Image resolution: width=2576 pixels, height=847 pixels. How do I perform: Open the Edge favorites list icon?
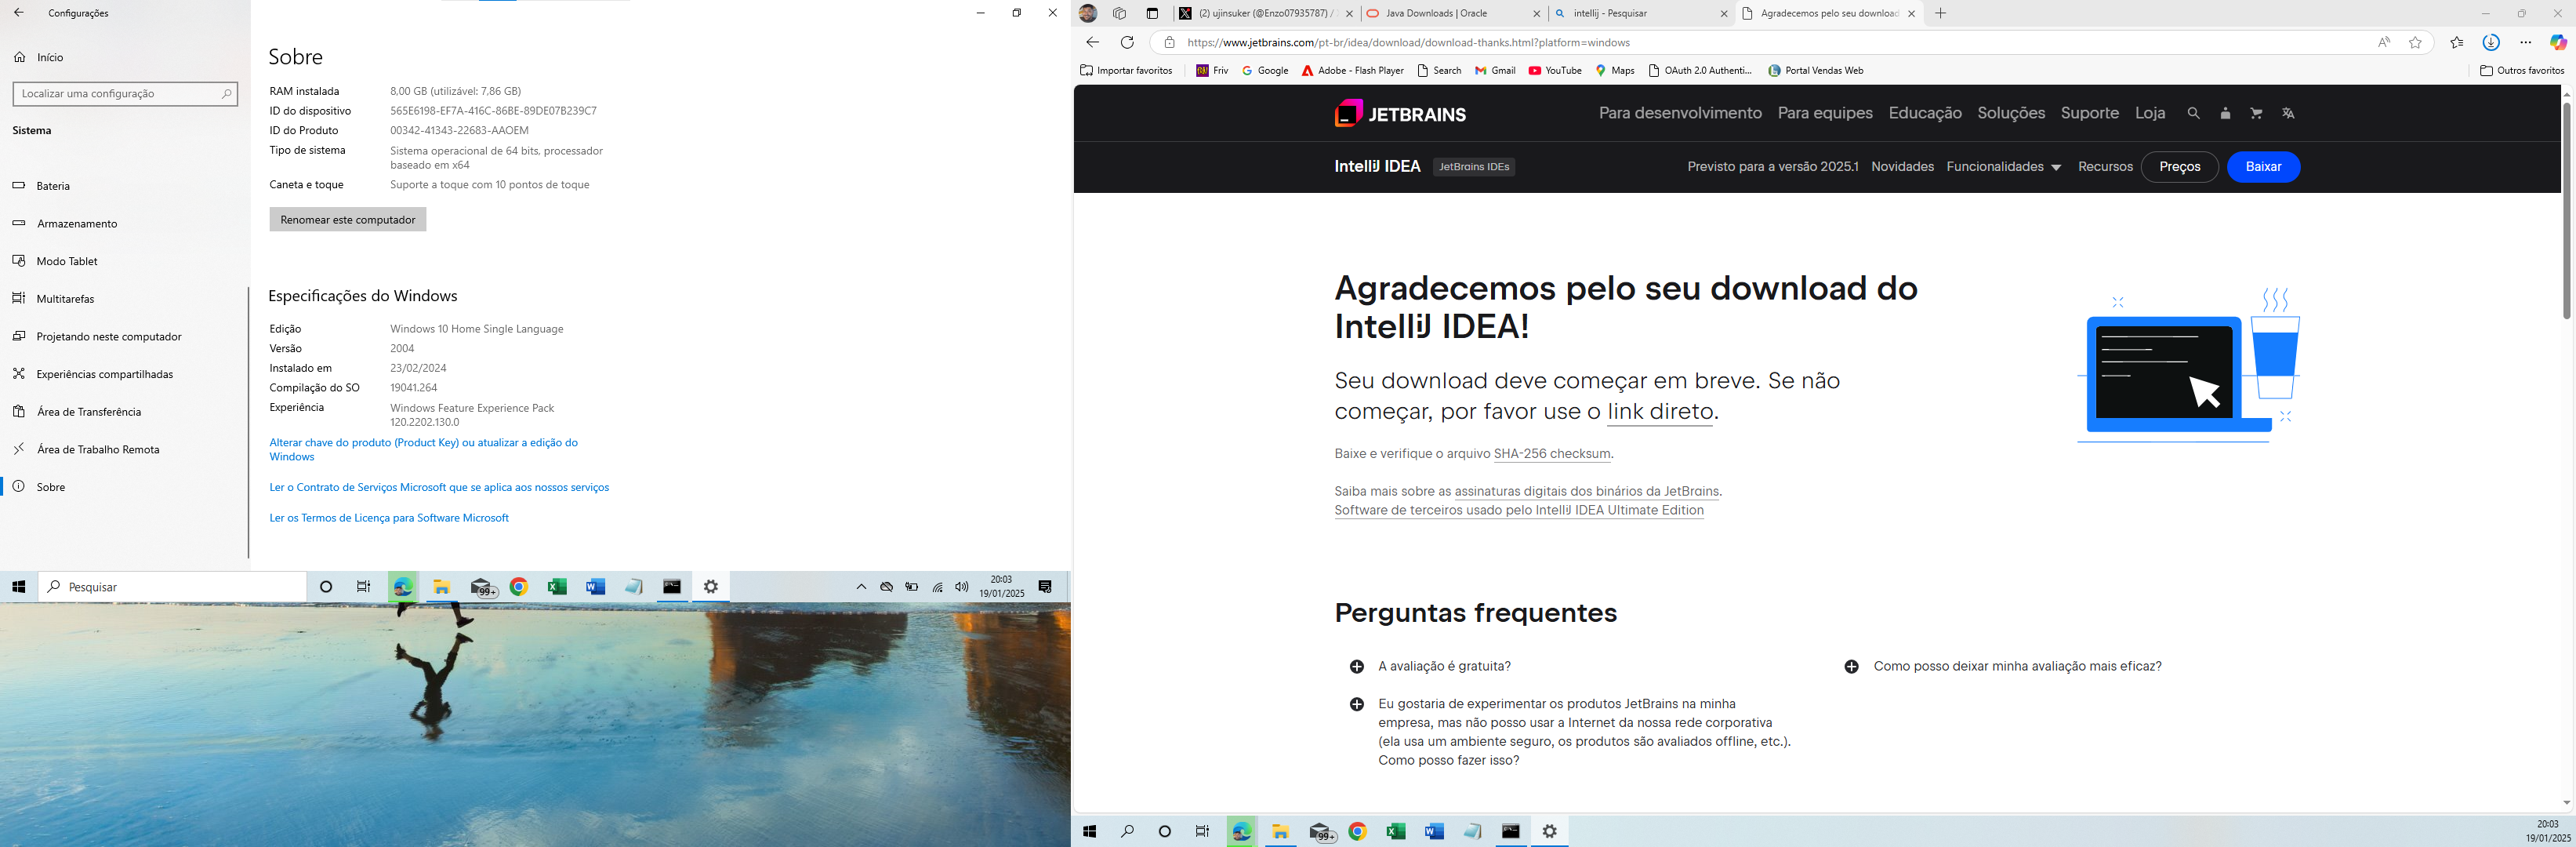(2457, 42)
